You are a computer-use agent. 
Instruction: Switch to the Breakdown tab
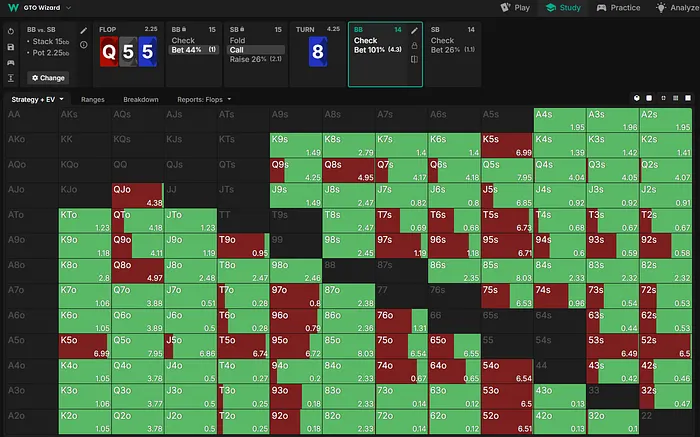[x=140, y=99]
